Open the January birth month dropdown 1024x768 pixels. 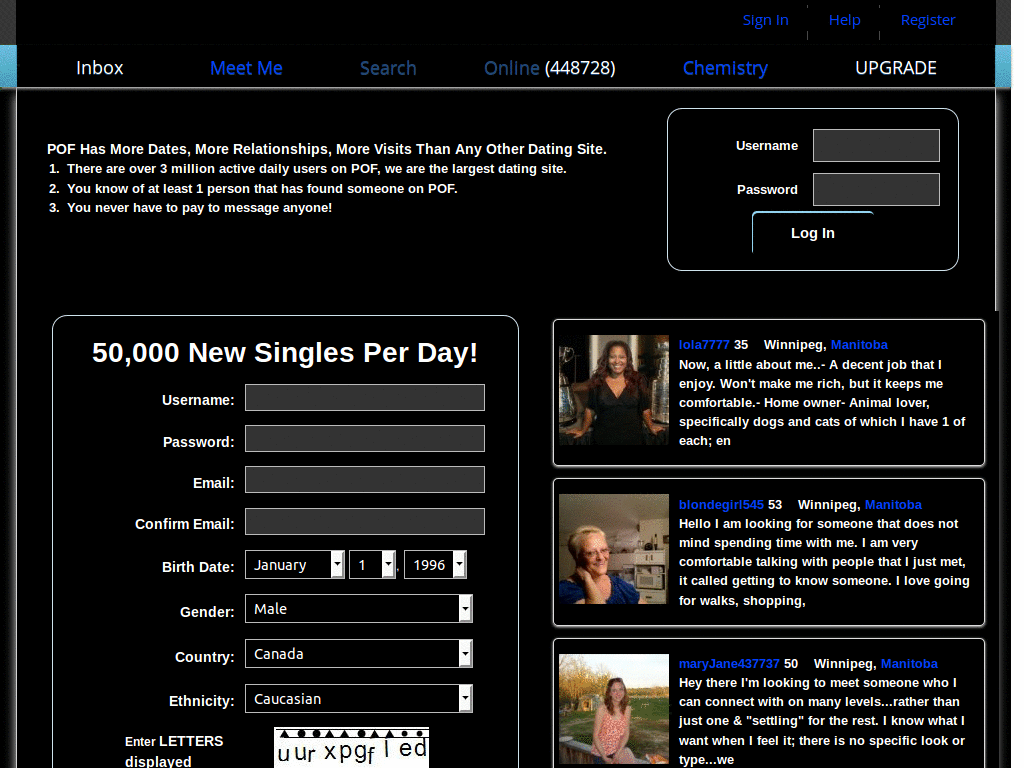pos(294,564)
